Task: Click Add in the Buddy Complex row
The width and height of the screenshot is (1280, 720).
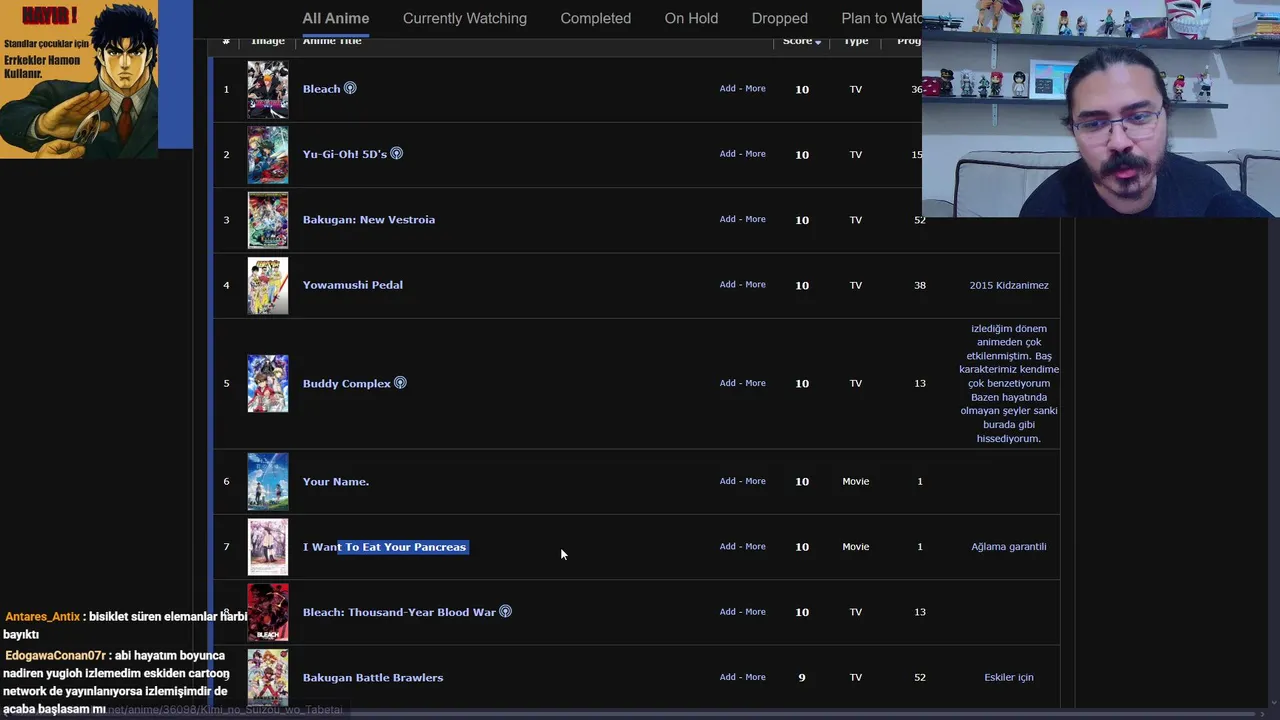Action: 728,382
